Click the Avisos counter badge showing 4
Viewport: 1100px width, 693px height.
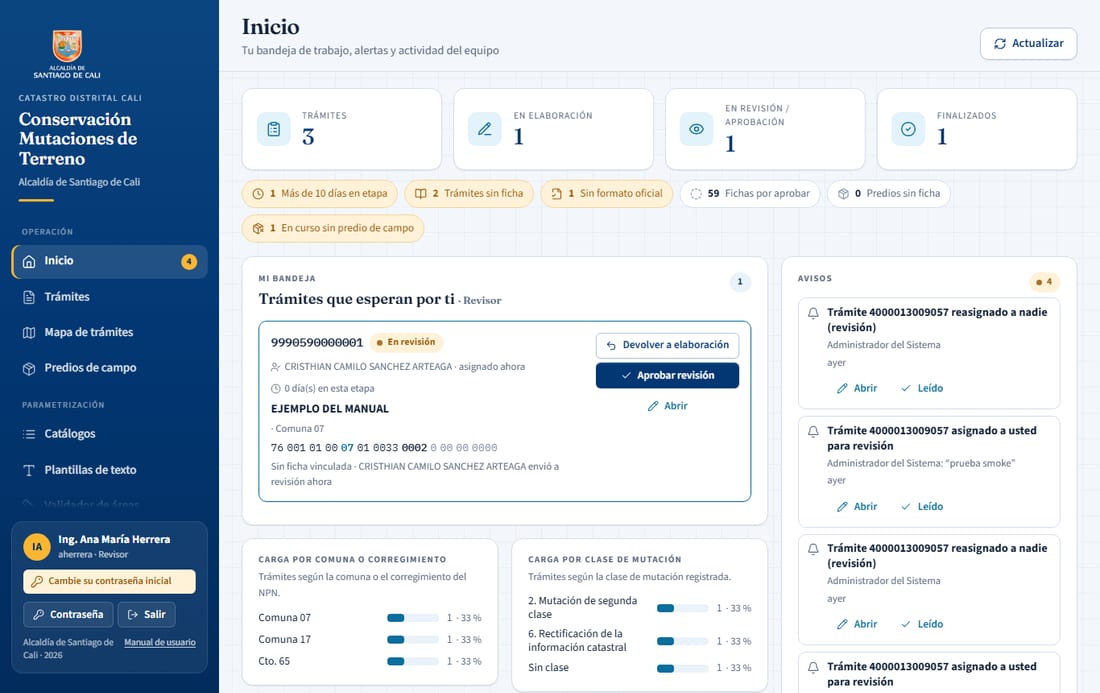[1044, 282]
